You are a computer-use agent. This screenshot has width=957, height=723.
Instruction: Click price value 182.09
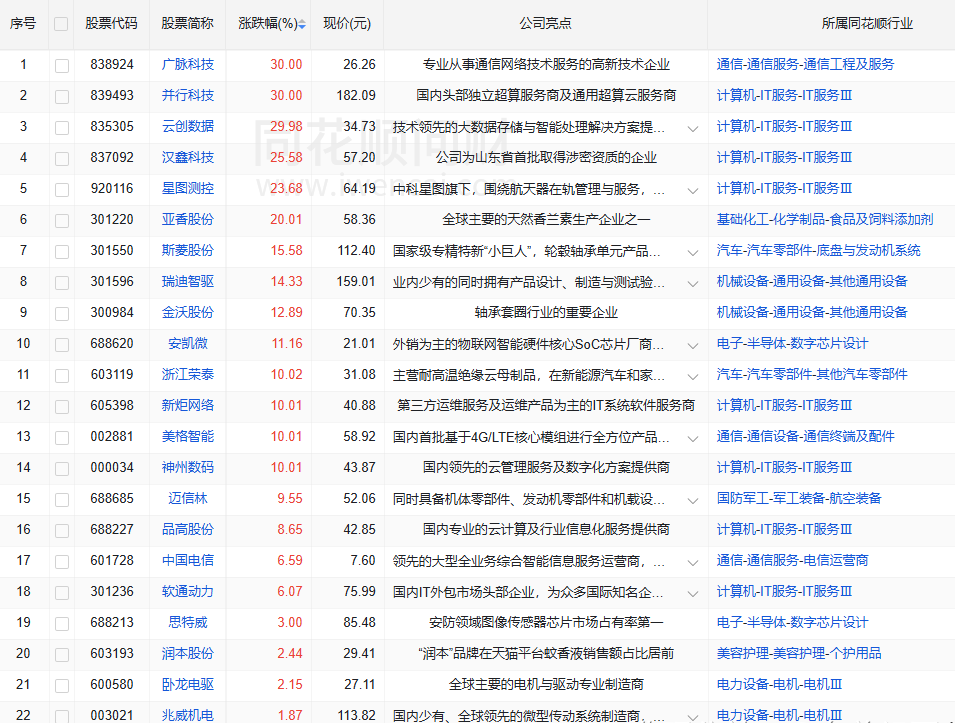356,95
